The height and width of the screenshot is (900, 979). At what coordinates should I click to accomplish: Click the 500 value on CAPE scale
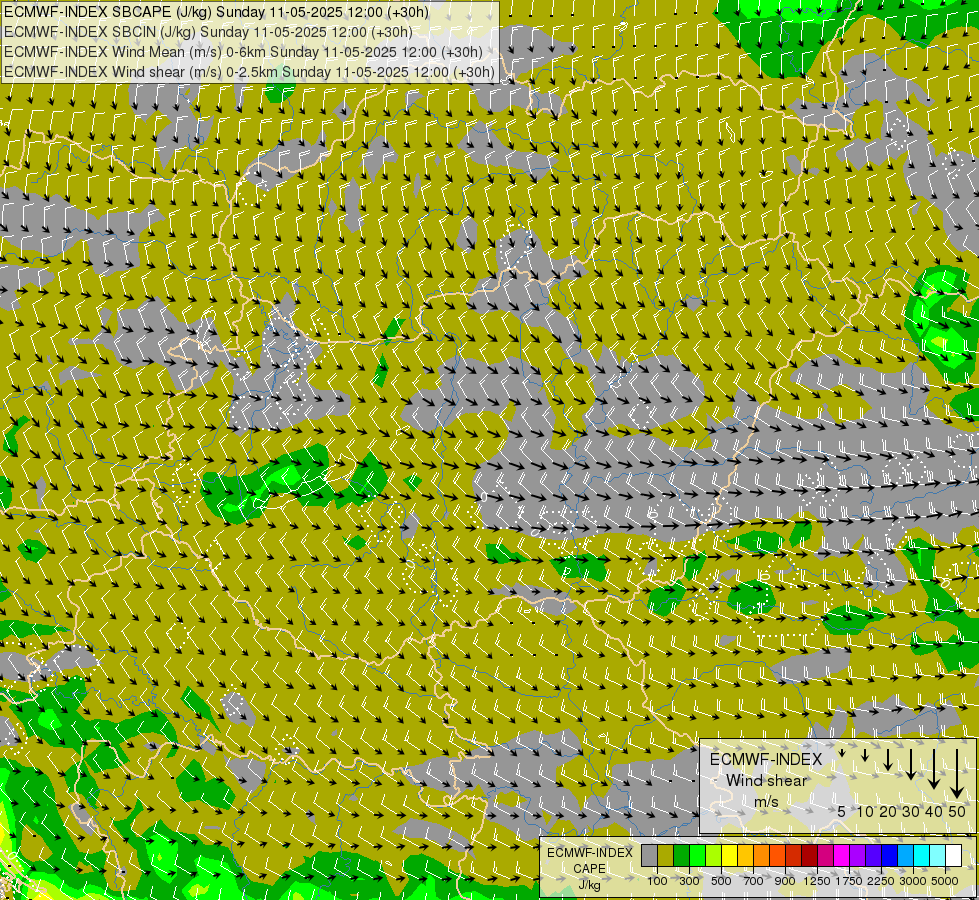click(x=721, y=881)
